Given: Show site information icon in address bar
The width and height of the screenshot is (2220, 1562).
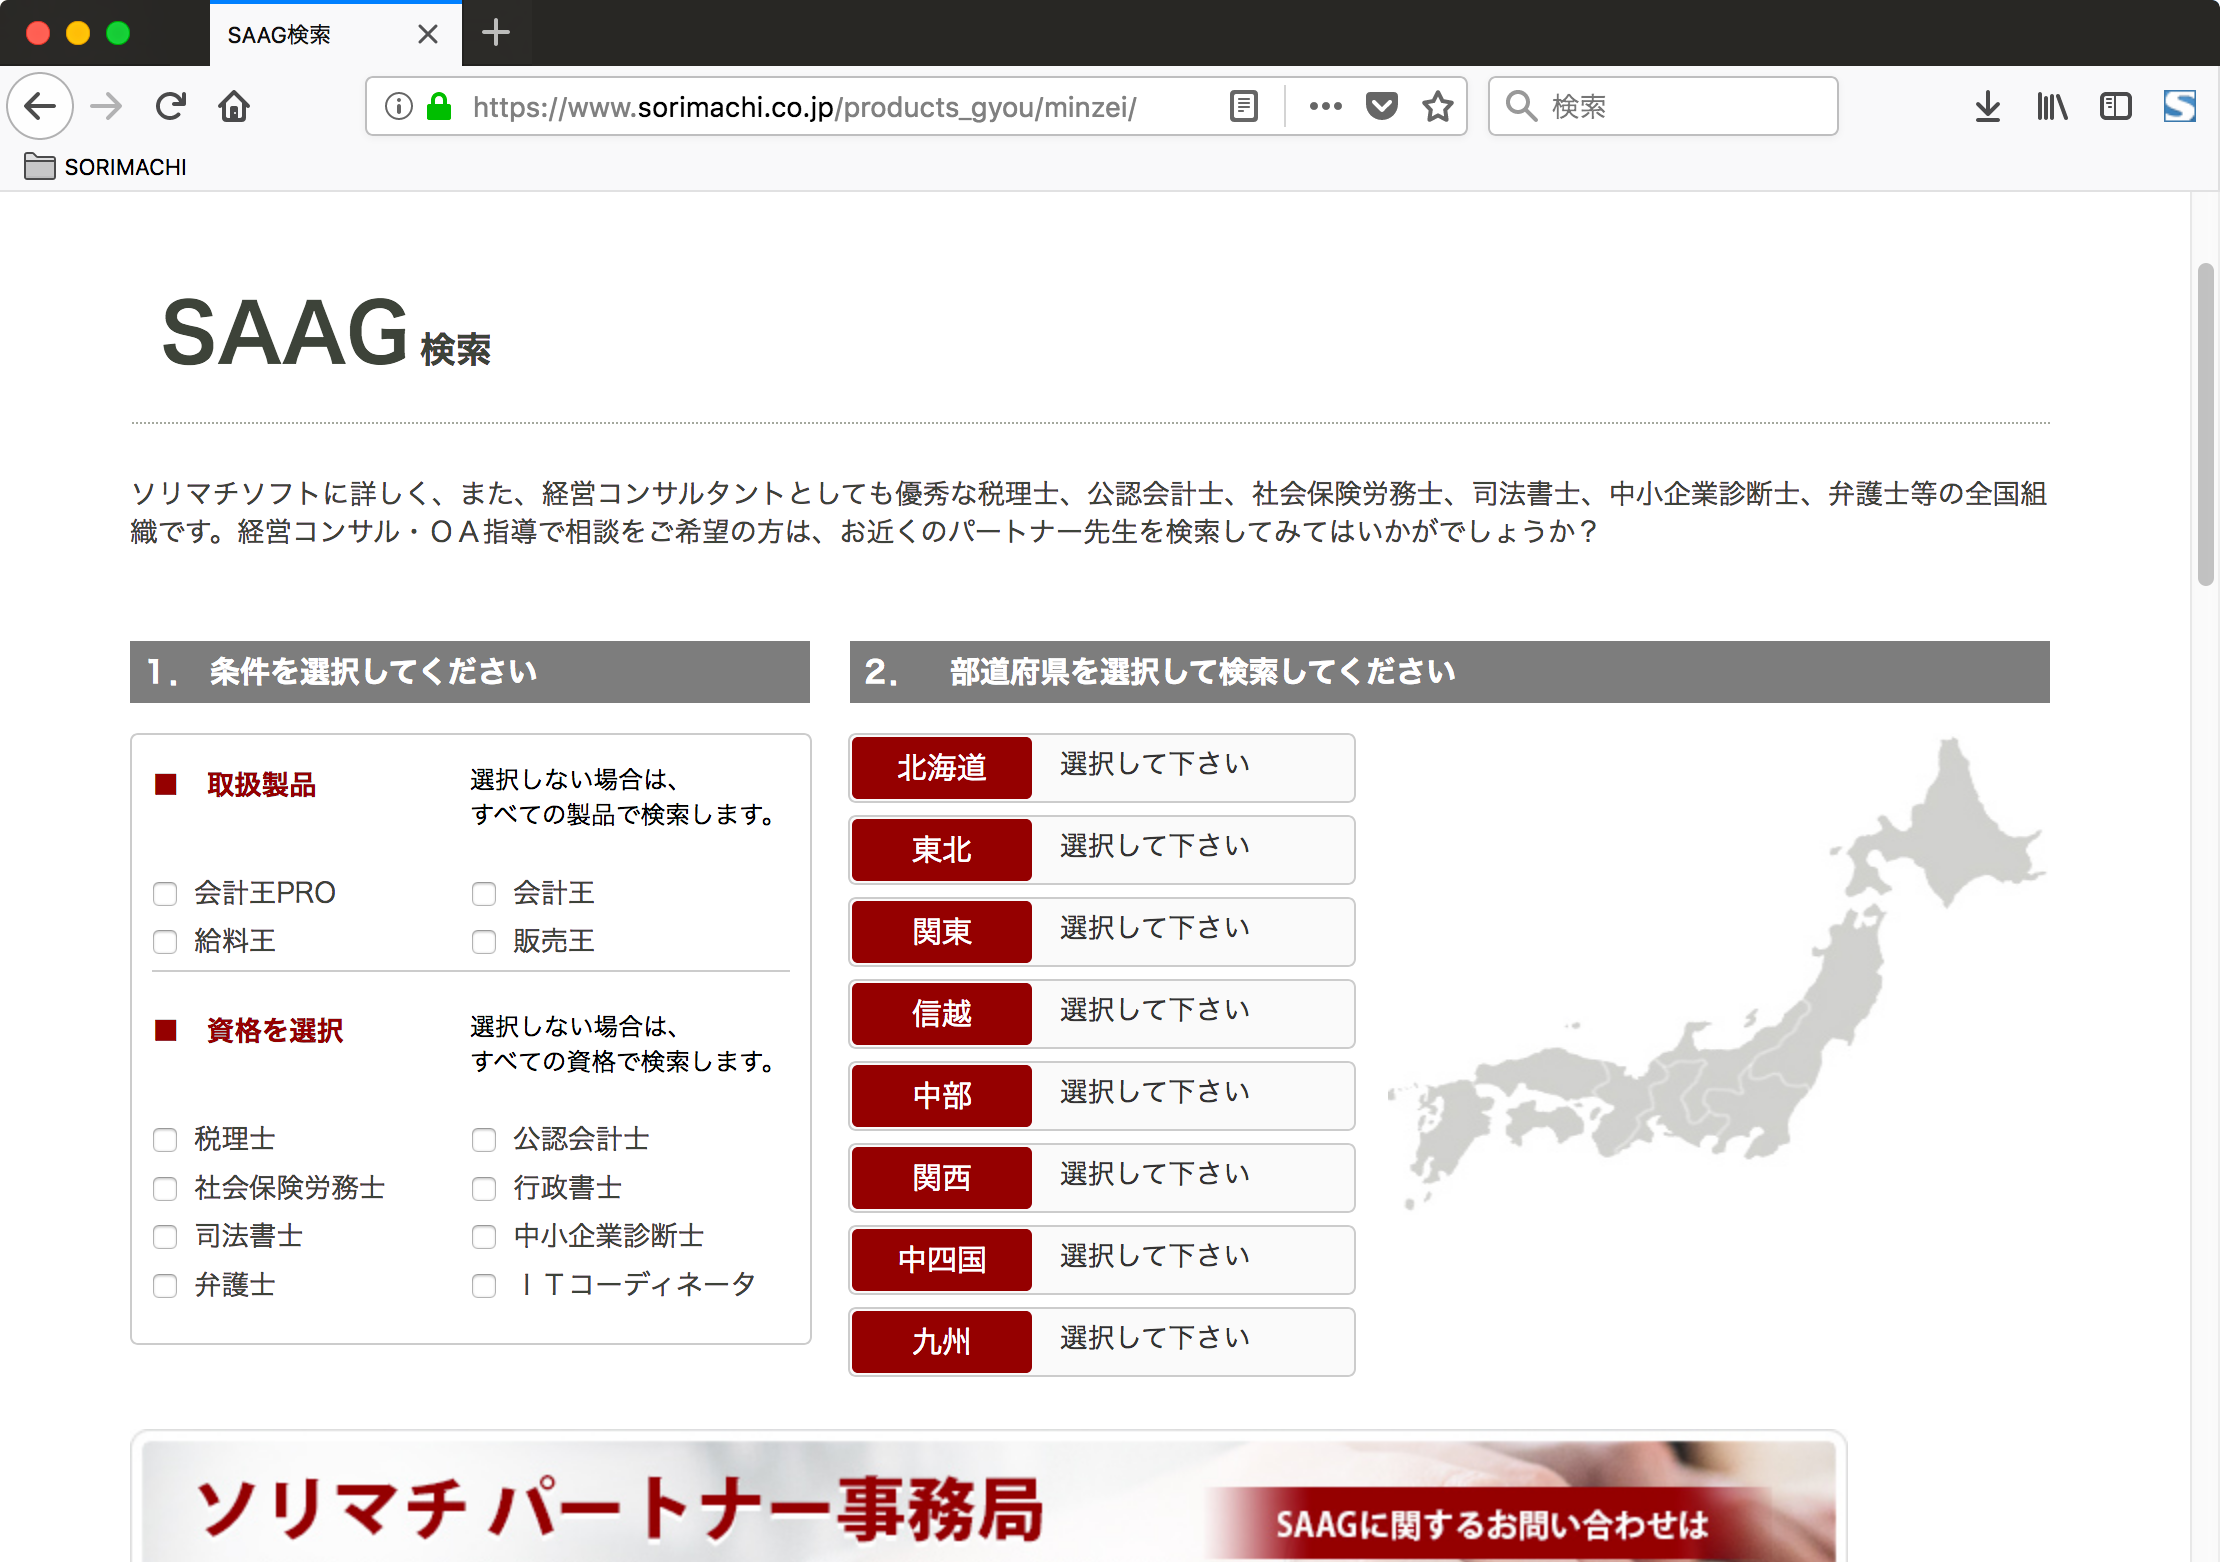Looking at the screenshot, I should tap(398, 106).
